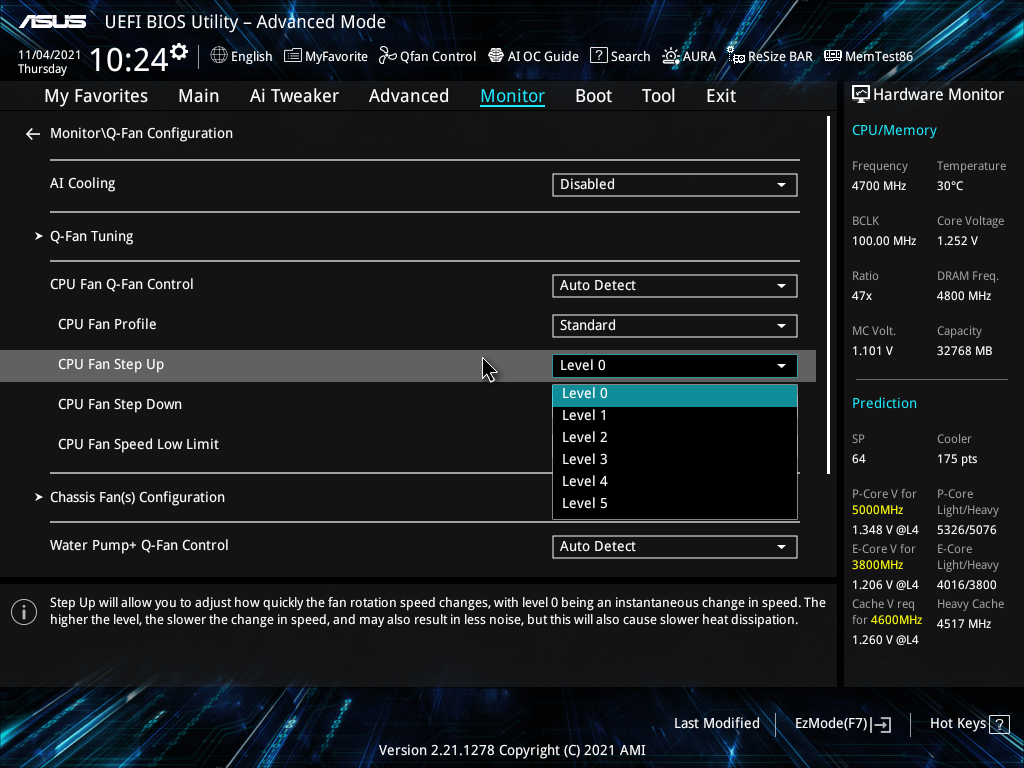This screenshot has height=768, width=1024.
Task: Click the 1.252 V core voltage value
Action: 957,241
